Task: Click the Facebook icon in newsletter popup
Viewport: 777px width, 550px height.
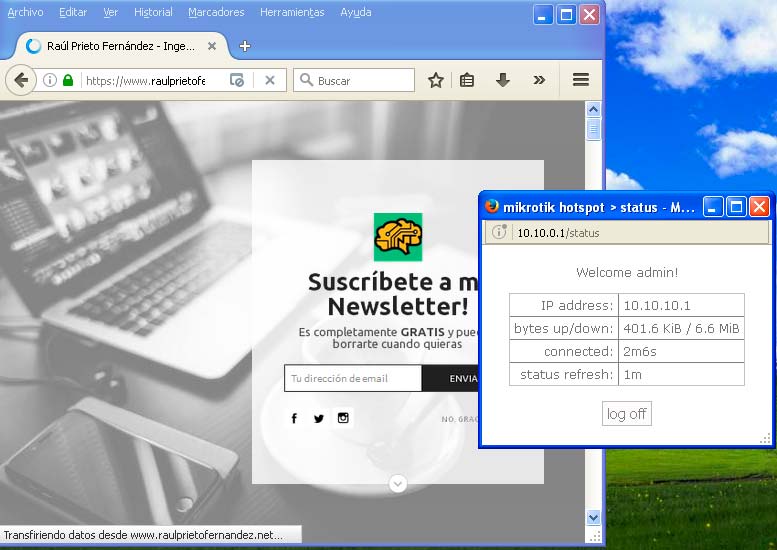Action: point(294,418)
